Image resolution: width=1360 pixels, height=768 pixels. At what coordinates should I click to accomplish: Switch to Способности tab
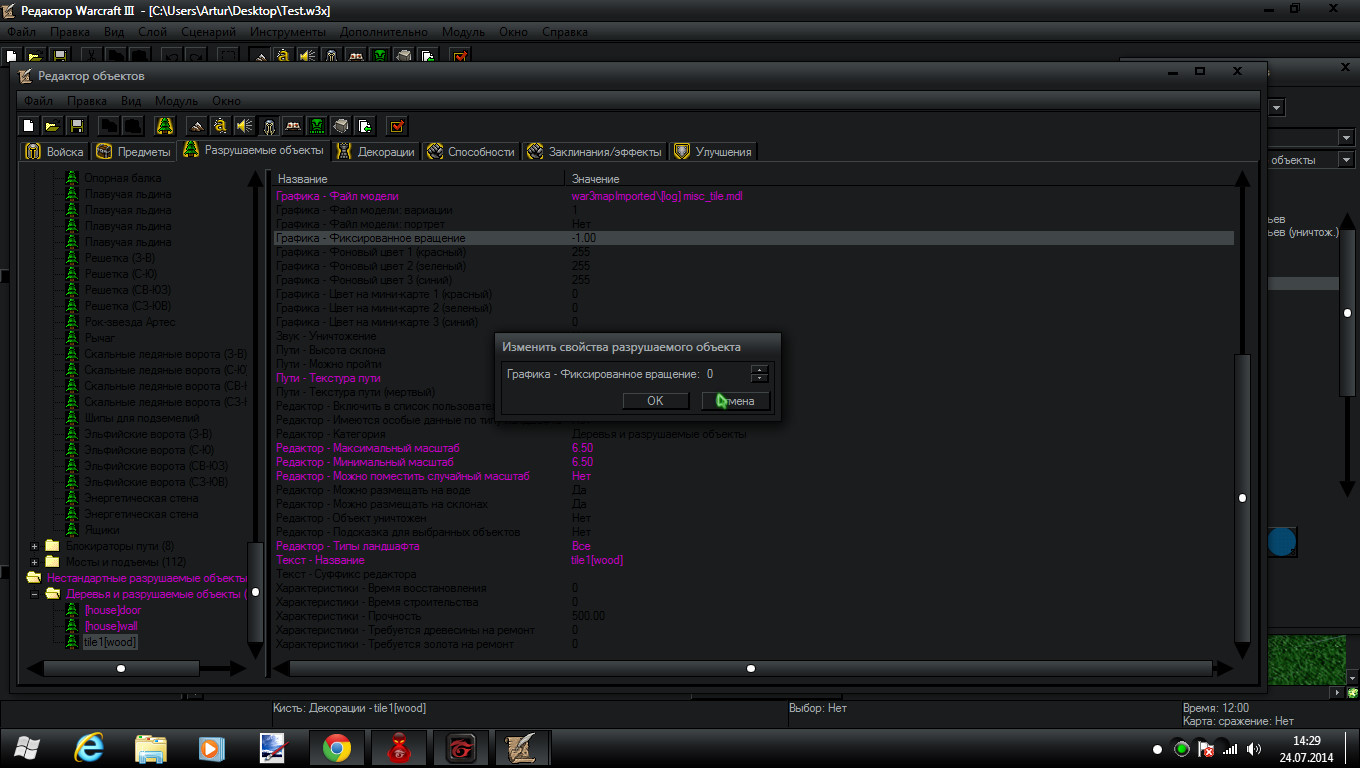tap(471, 152)
